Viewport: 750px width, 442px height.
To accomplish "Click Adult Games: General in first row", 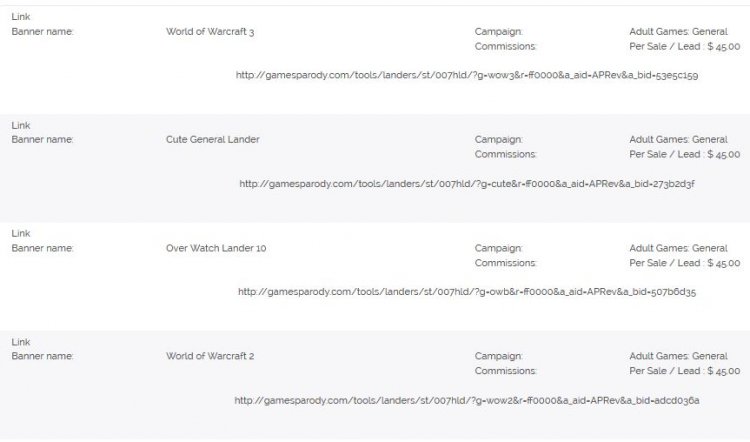I will pos(678,32).
